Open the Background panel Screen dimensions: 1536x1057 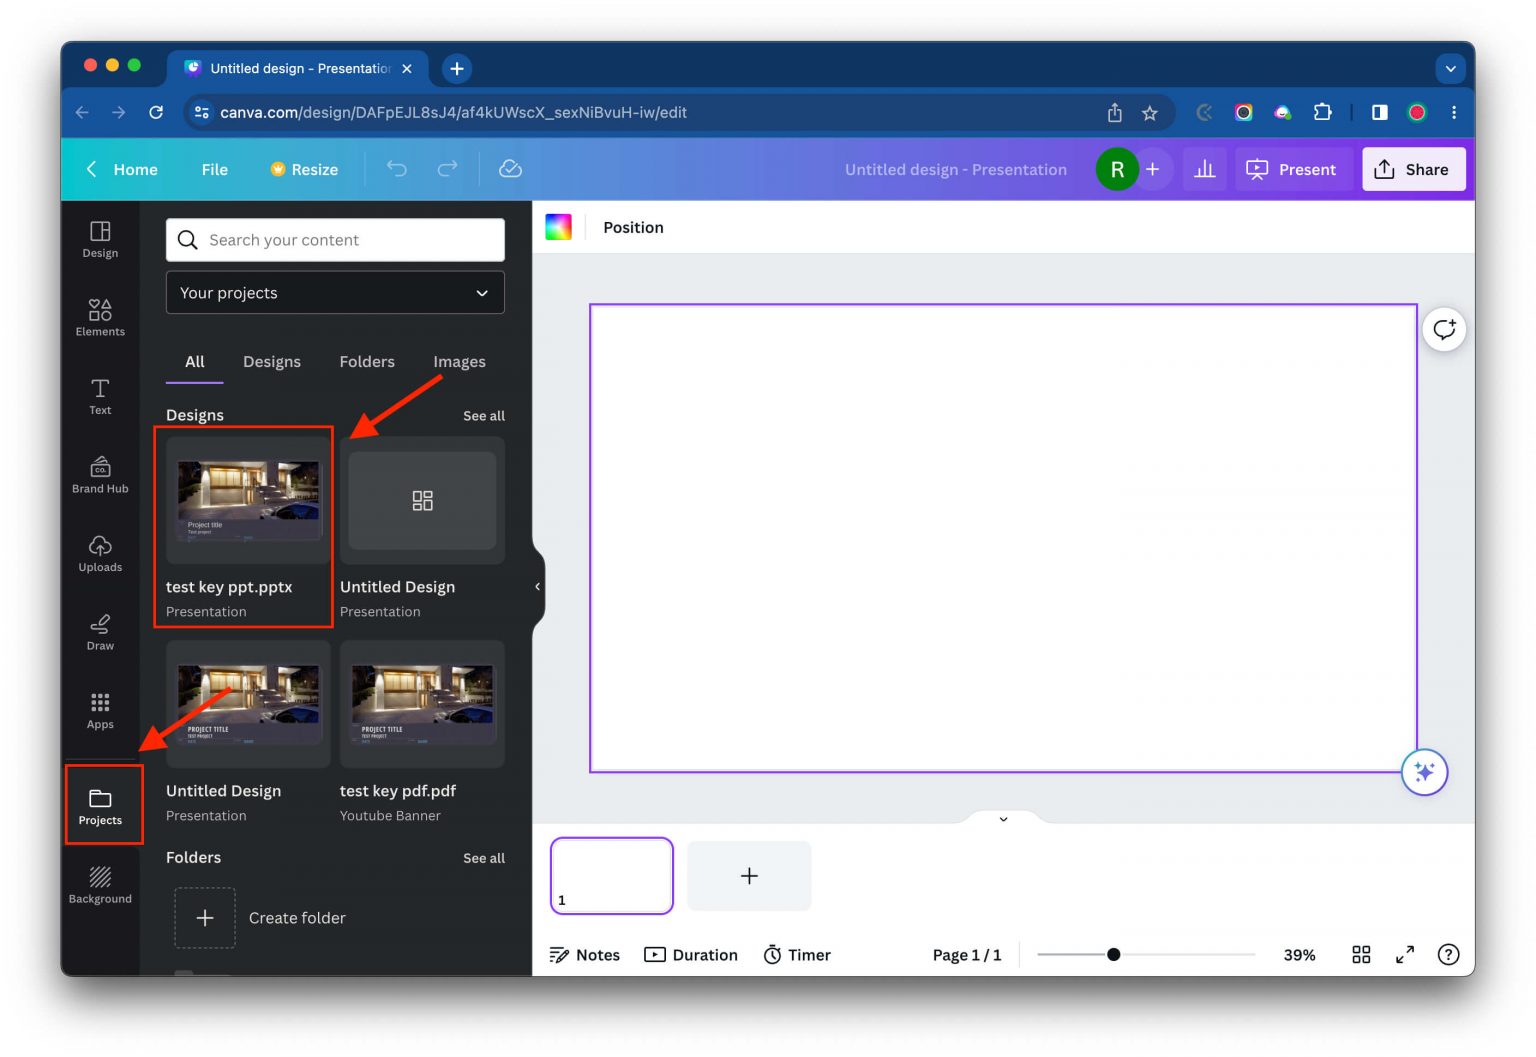pos(100,884)
